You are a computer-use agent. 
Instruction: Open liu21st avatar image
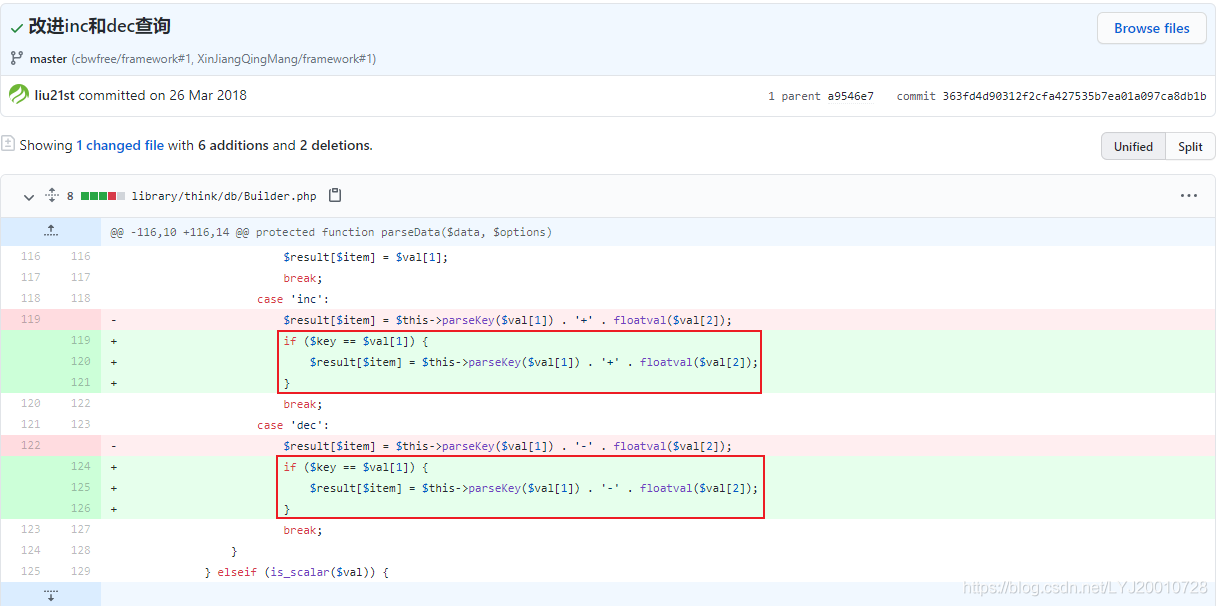(x=19, y=95)
